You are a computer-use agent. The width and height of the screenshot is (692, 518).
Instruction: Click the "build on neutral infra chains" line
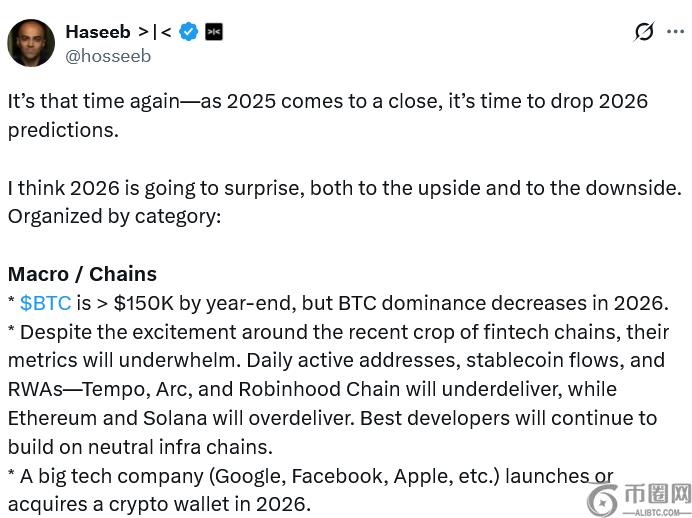(139, 447)
